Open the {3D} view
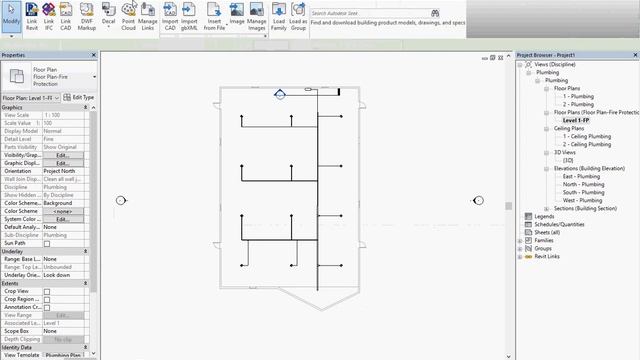Viewport: 640px width, 360px height. tap(568, 160)
